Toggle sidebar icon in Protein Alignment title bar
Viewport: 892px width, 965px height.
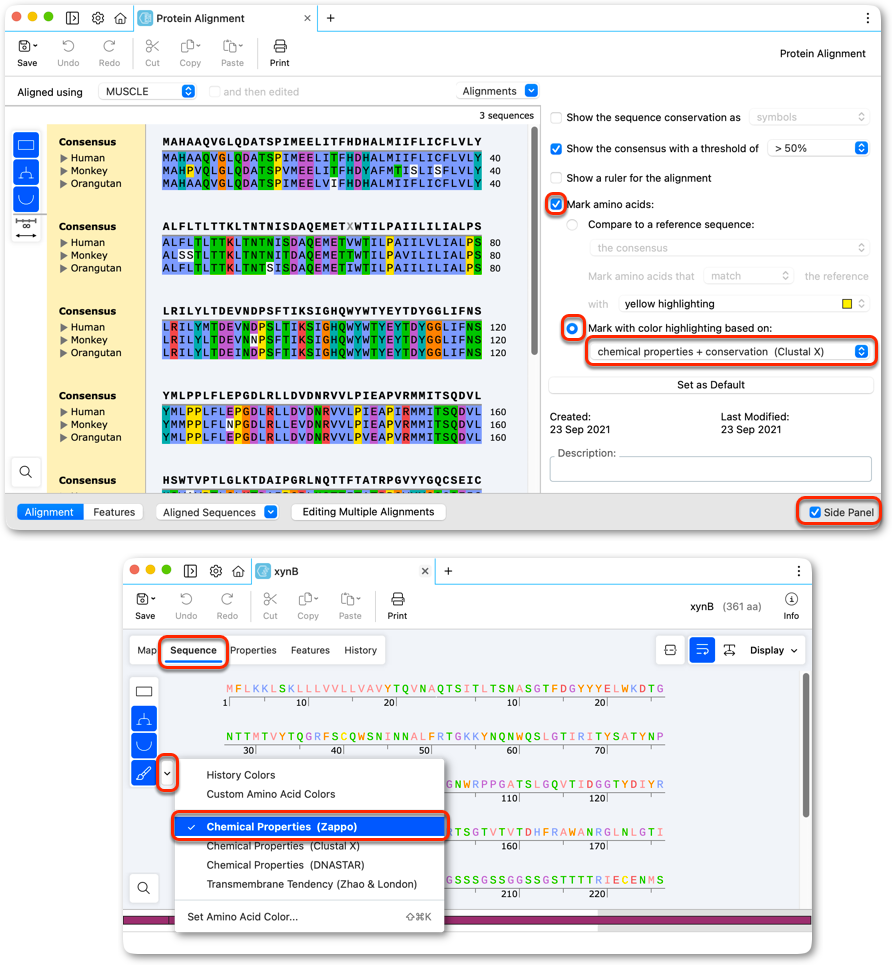click(73, 18)
